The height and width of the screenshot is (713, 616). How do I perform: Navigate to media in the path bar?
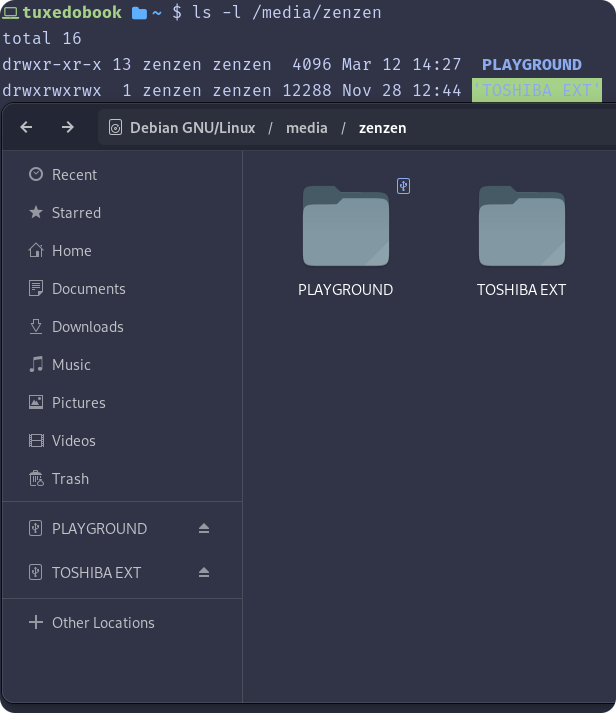click(x=306, y=128)
